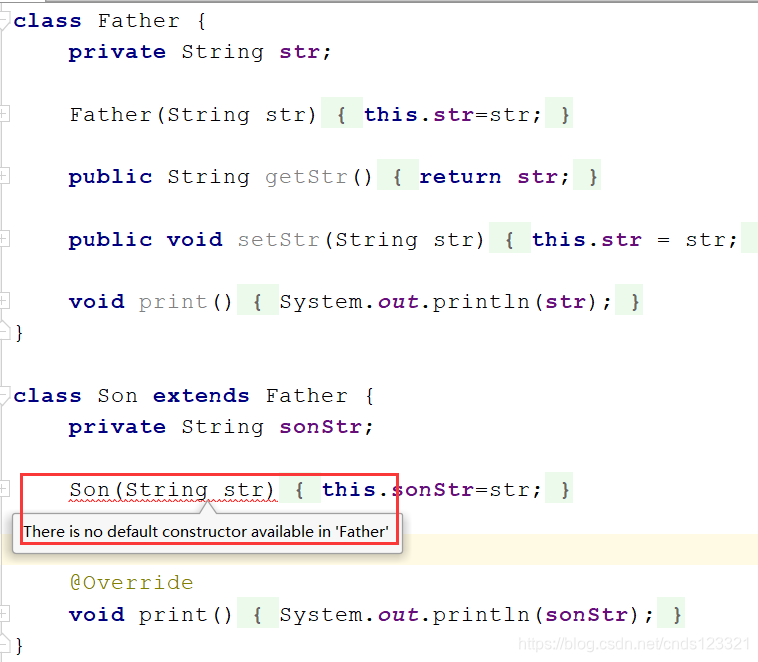Click the fold end marker at Son's closing brace

point(5,645)
